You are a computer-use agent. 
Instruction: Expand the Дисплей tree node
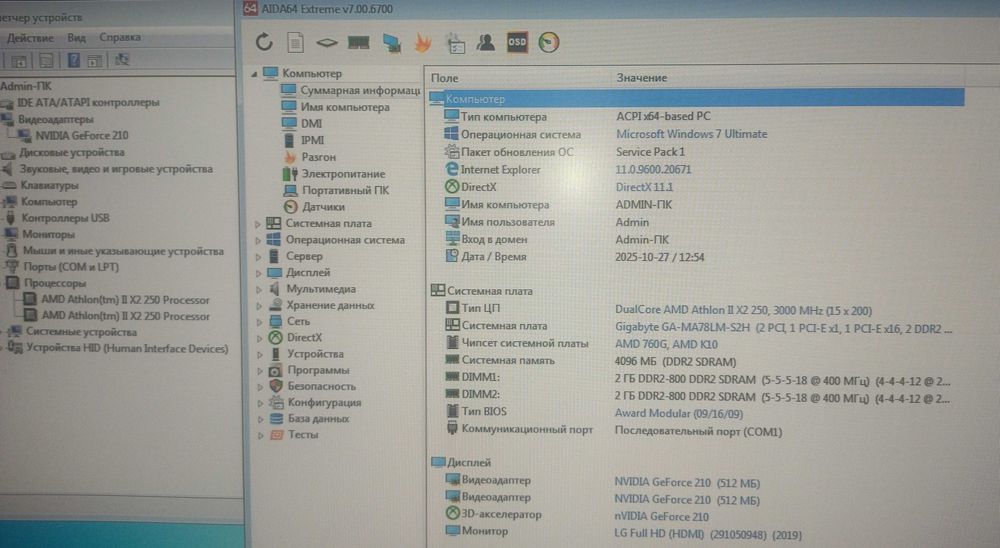(259, 273)
